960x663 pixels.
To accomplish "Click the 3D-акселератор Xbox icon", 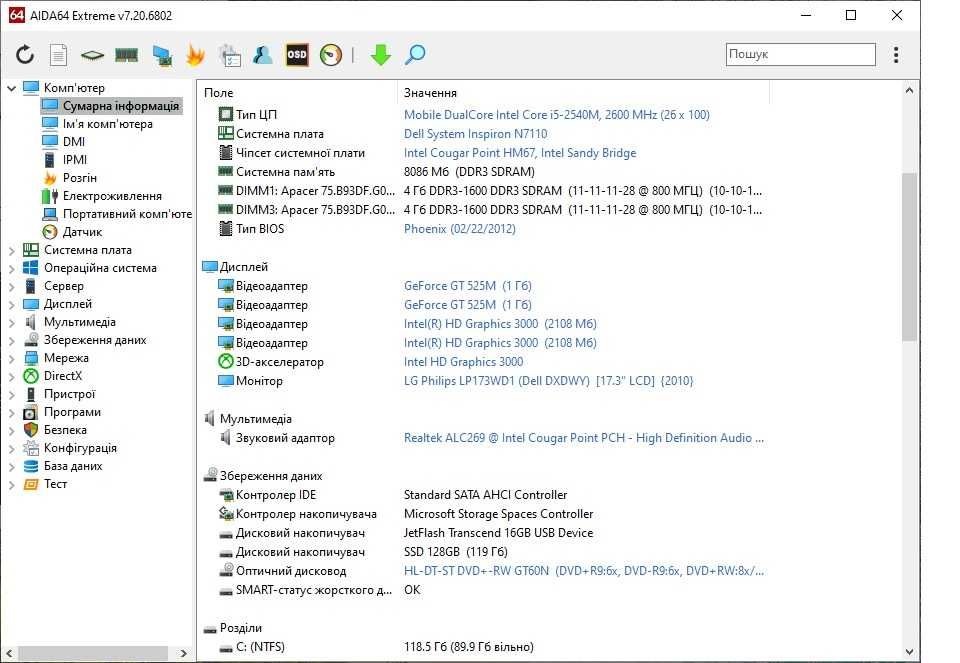I will (226, 362).
